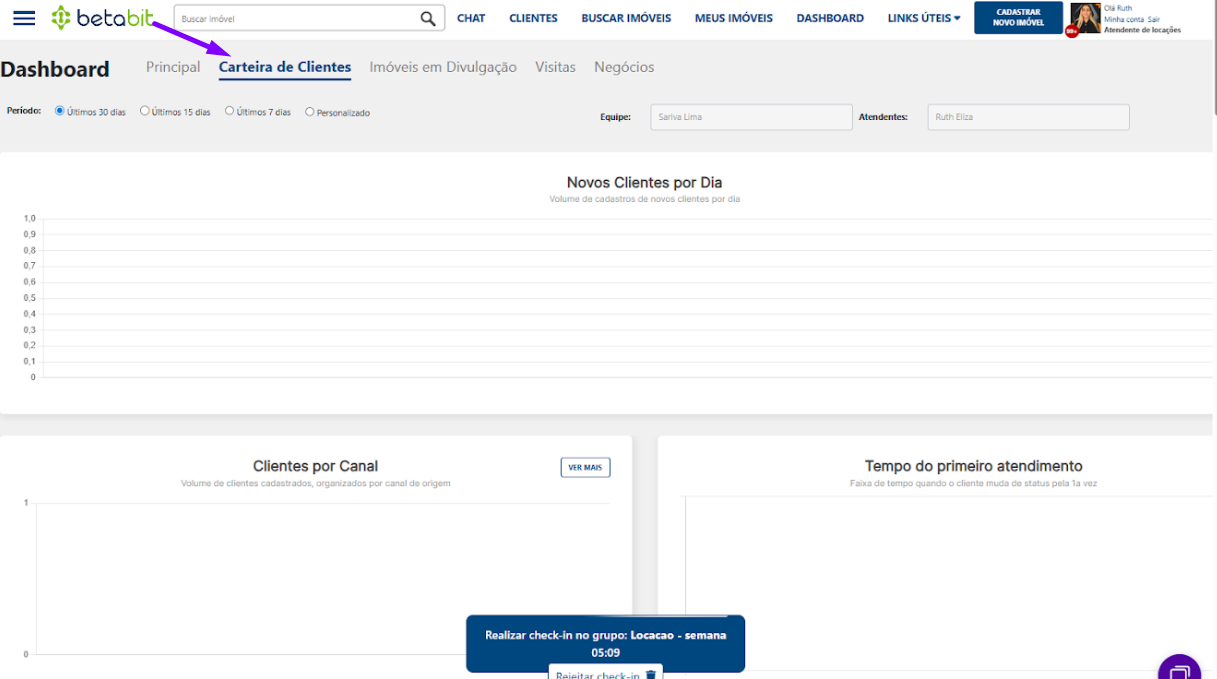This screenshot has width=1217, height=679.
Task: Click the search magnifier icon
Action: (428, 18)
